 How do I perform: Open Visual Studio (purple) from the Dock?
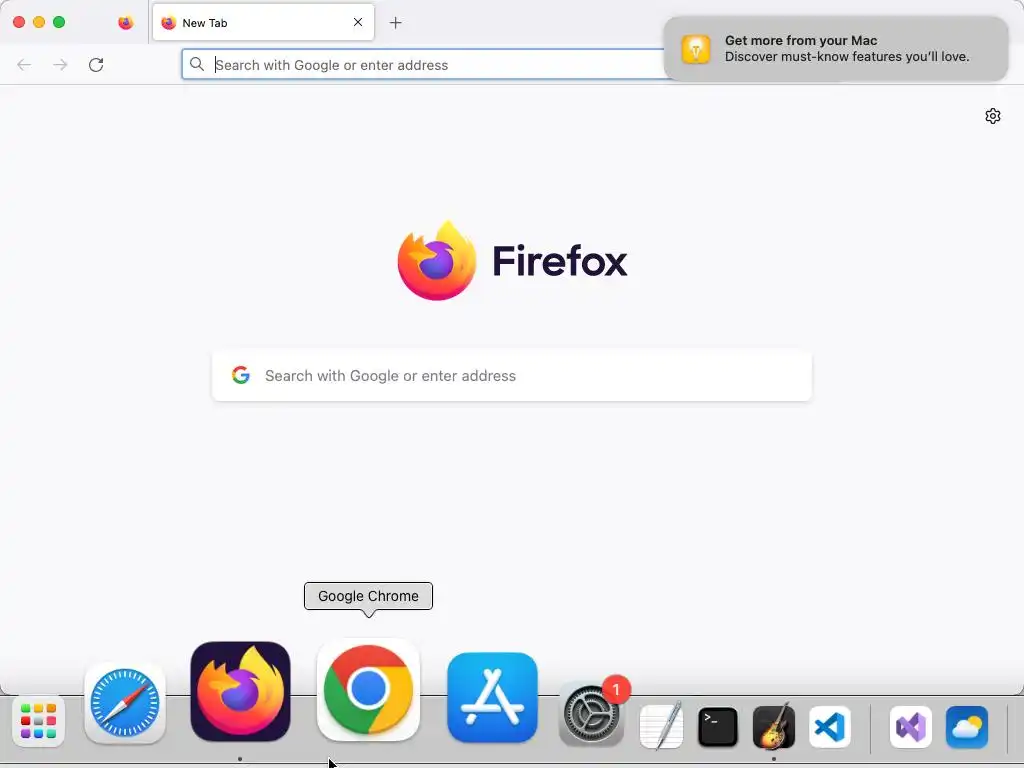pyautogui.click(x=911, y=727)
